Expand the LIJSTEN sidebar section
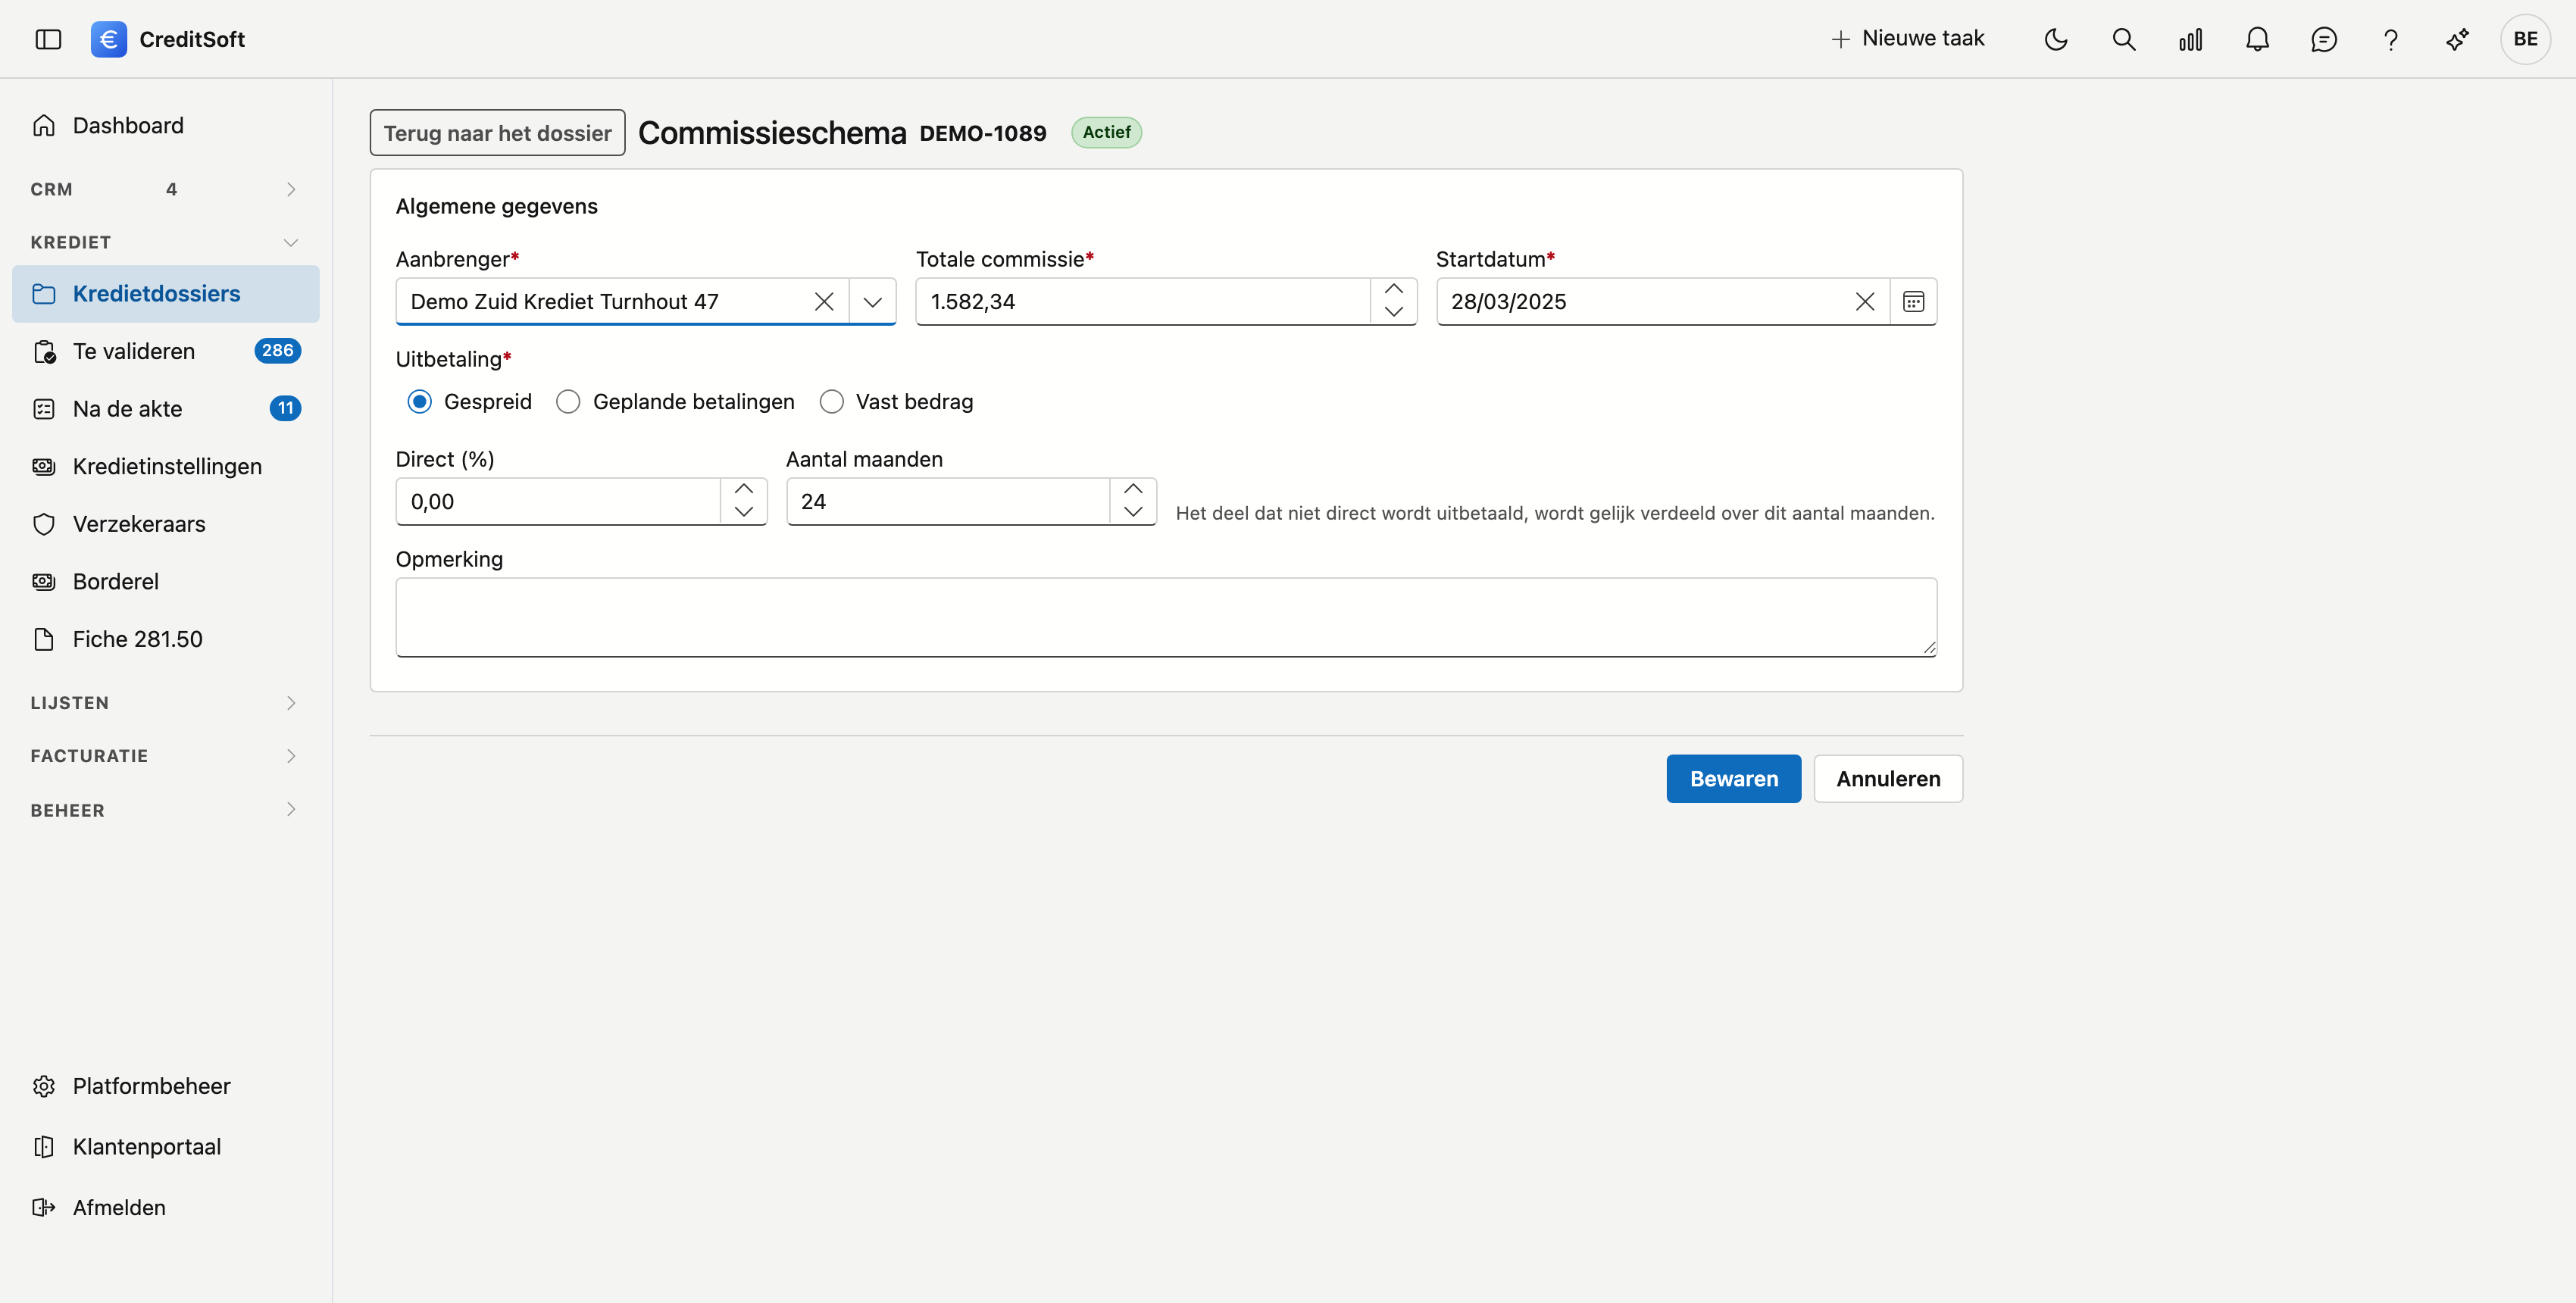This screenshot has height=1303, width=2576. (x=165, y=703)
